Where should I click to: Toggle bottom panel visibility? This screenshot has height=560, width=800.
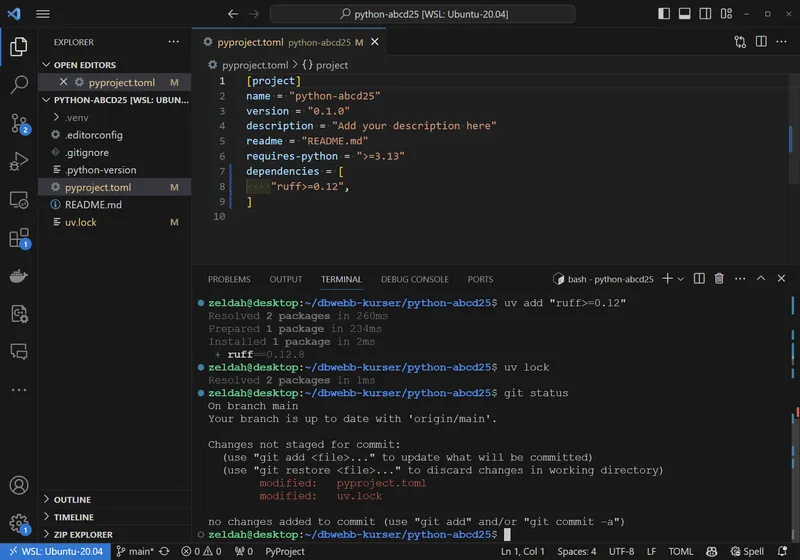pyautogui.click(x=684, y=14)
